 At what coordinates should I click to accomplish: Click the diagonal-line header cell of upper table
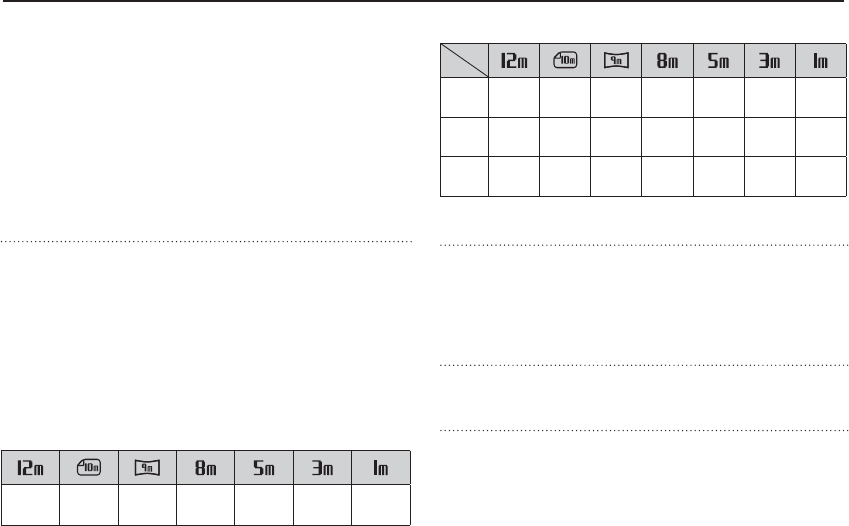pos(464,62)
